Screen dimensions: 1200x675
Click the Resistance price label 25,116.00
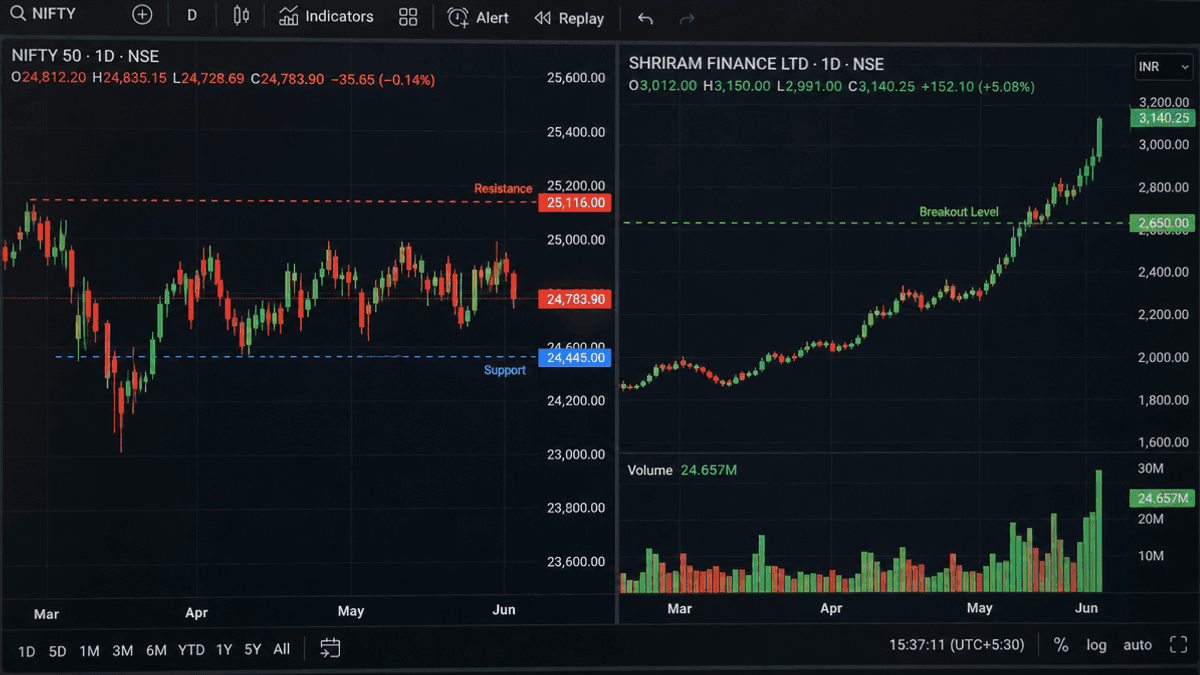click(574, 203)
